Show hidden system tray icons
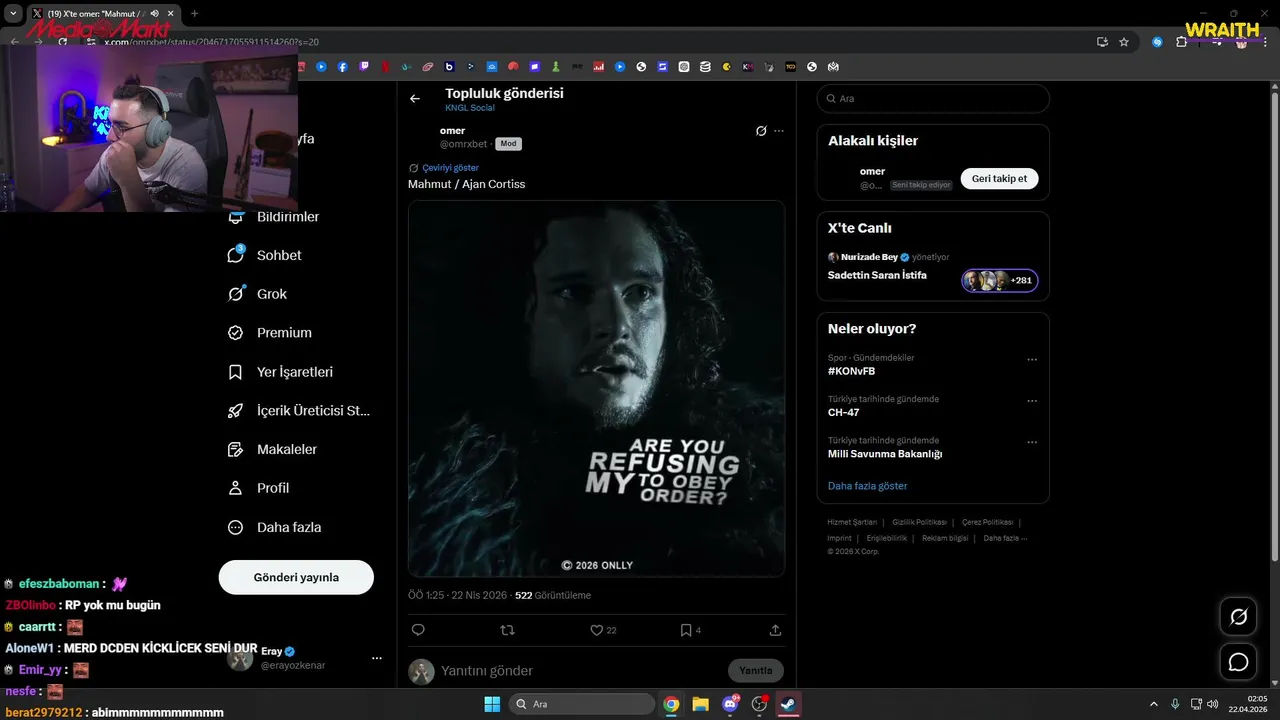 [x=1153, y=704]
